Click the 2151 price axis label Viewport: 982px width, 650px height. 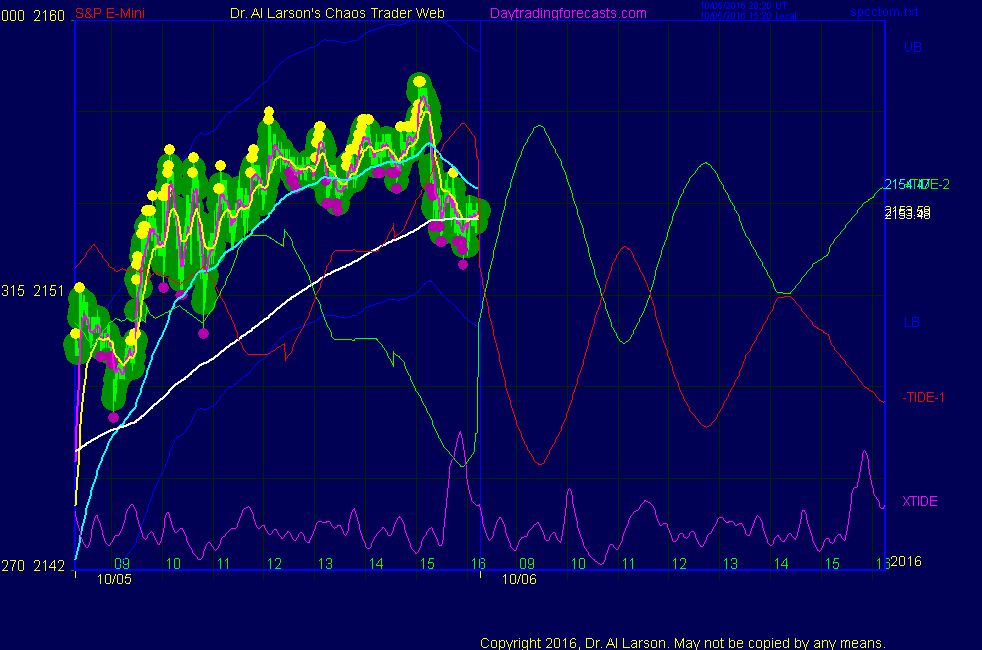point(49,291)
